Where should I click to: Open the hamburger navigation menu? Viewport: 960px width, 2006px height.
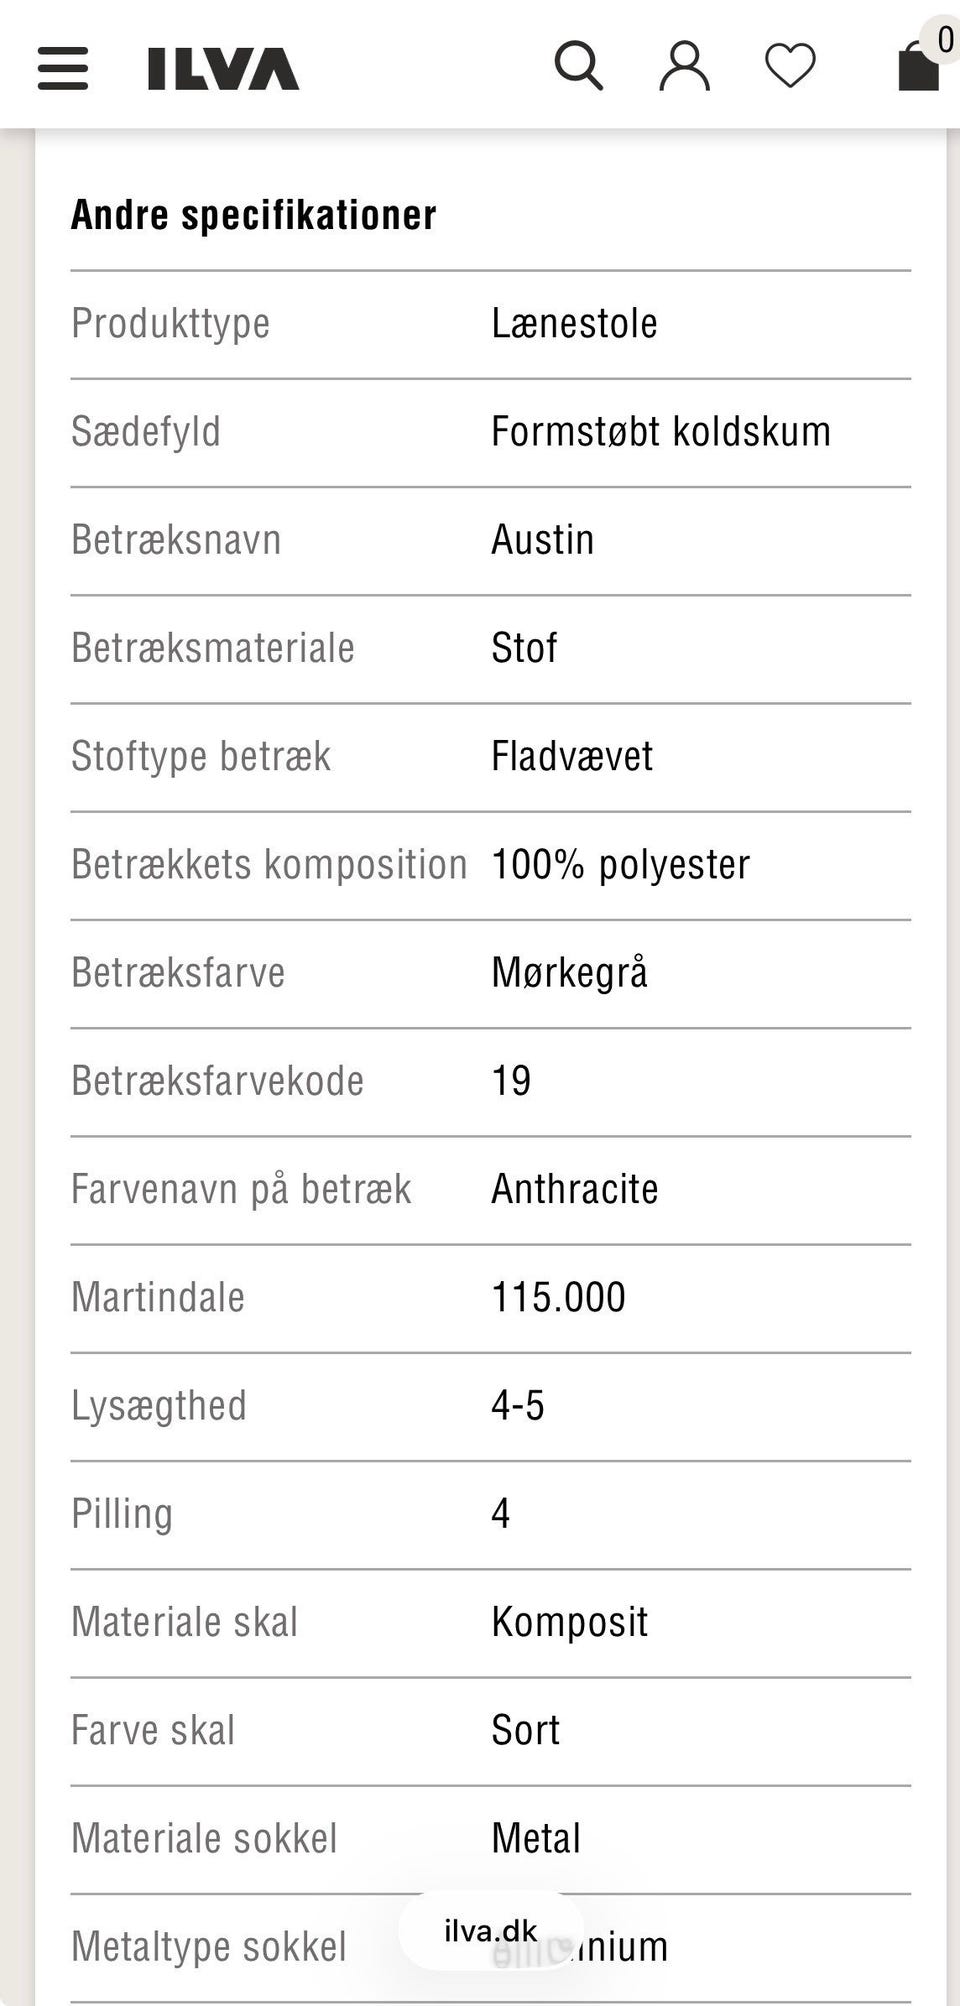(x=63, y=68)
